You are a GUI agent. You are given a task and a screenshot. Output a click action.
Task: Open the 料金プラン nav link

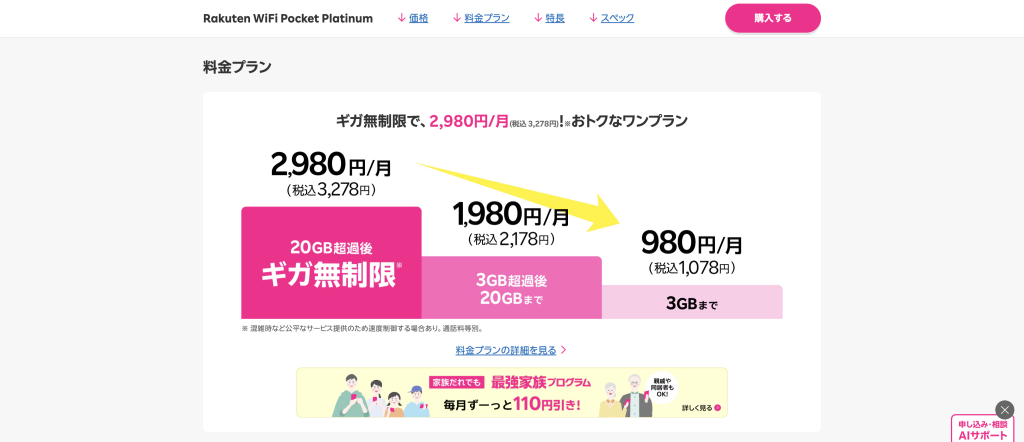coord(487,18)
